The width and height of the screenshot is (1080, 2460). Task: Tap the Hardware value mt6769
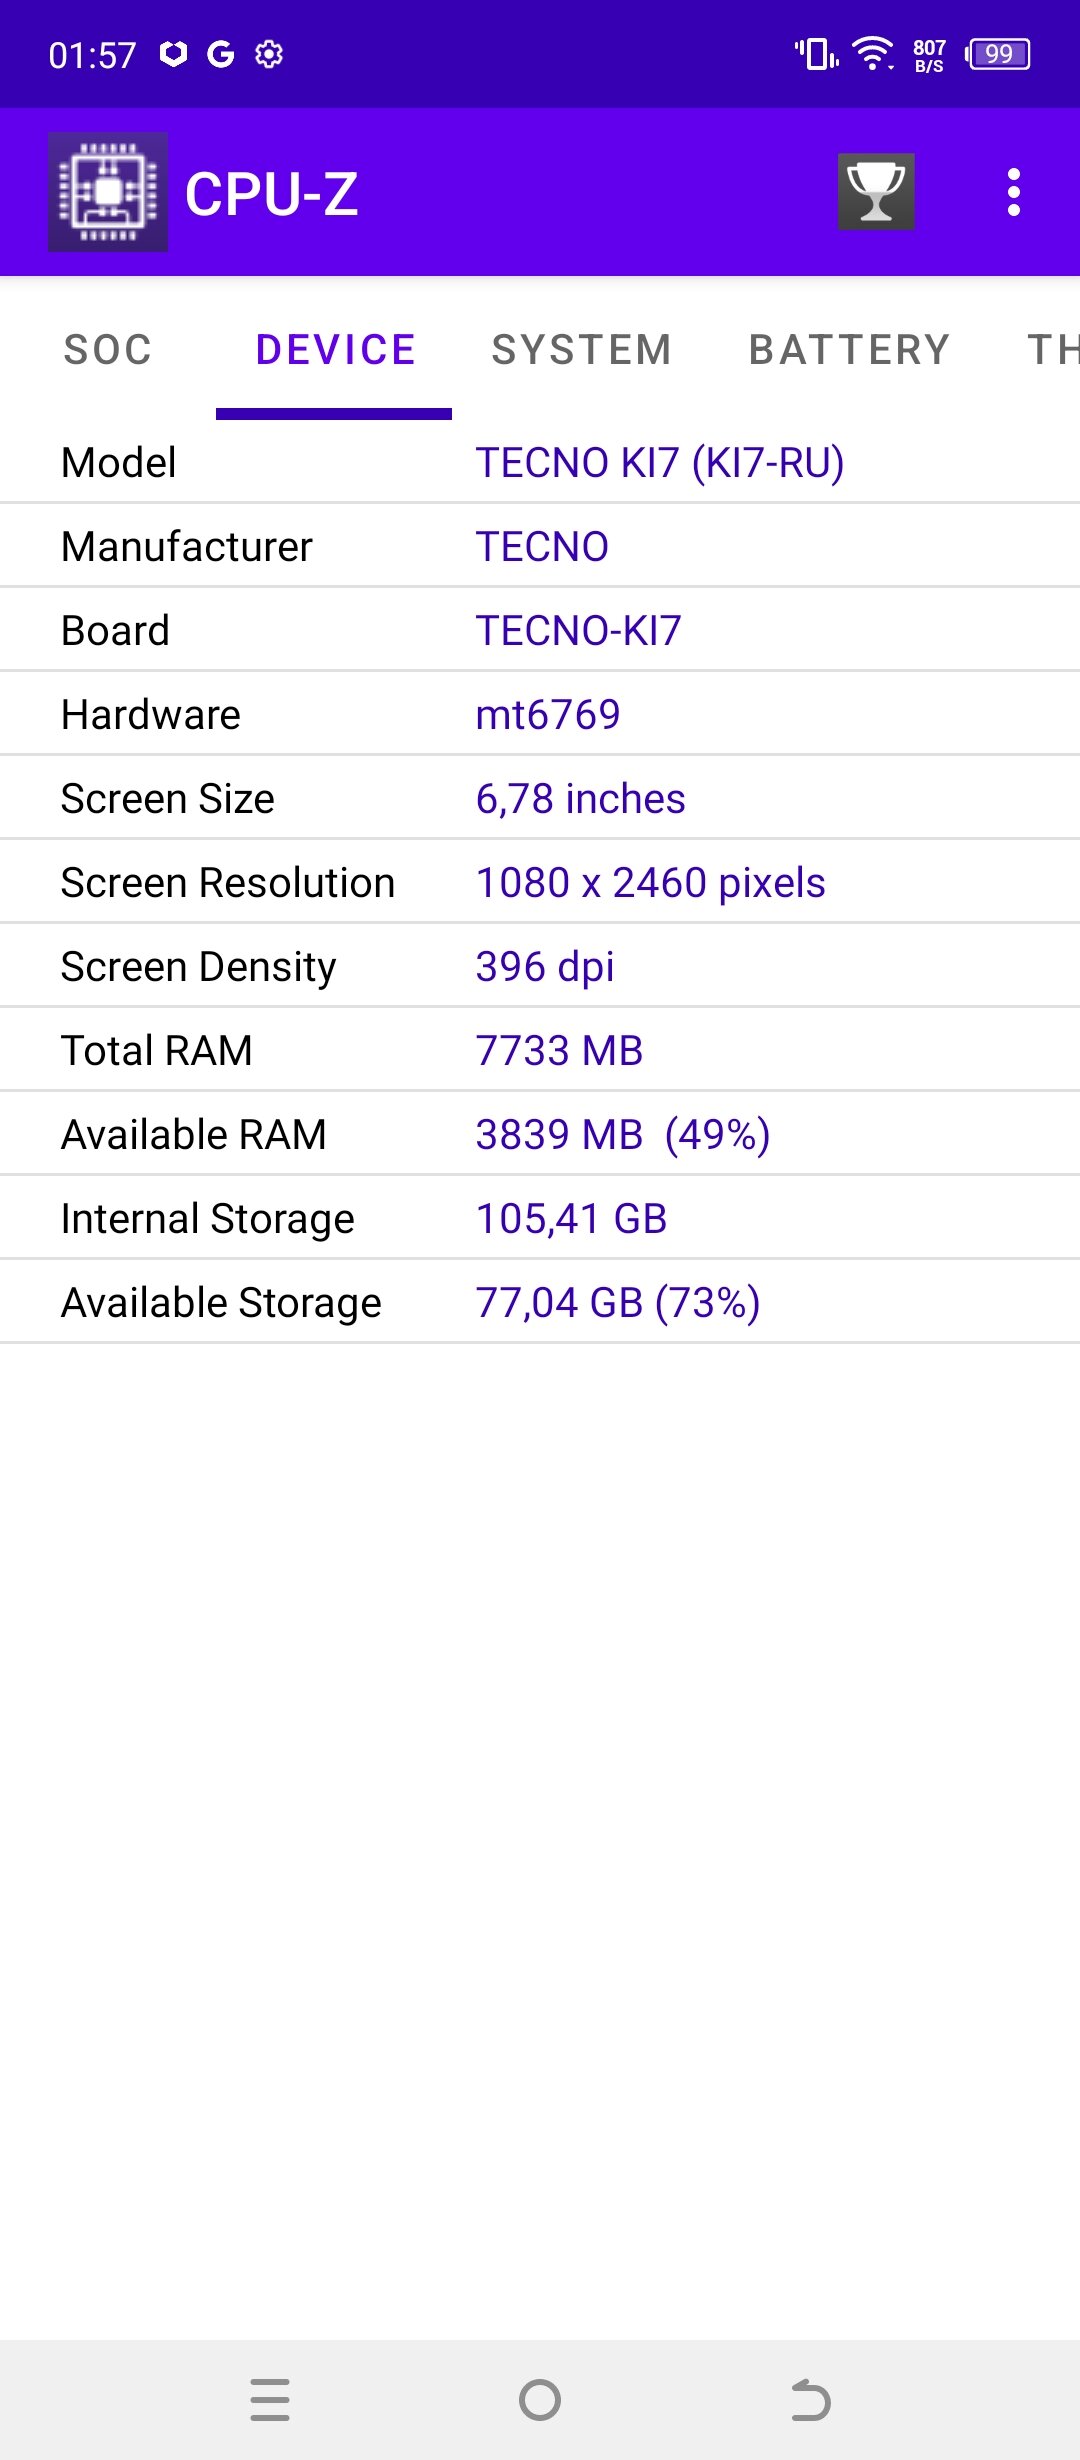[x=548, y=715]
